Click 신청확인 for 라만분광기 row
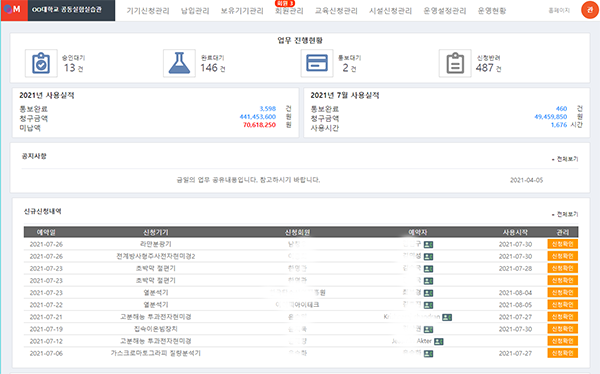600x374 pixels. [562, 244]
